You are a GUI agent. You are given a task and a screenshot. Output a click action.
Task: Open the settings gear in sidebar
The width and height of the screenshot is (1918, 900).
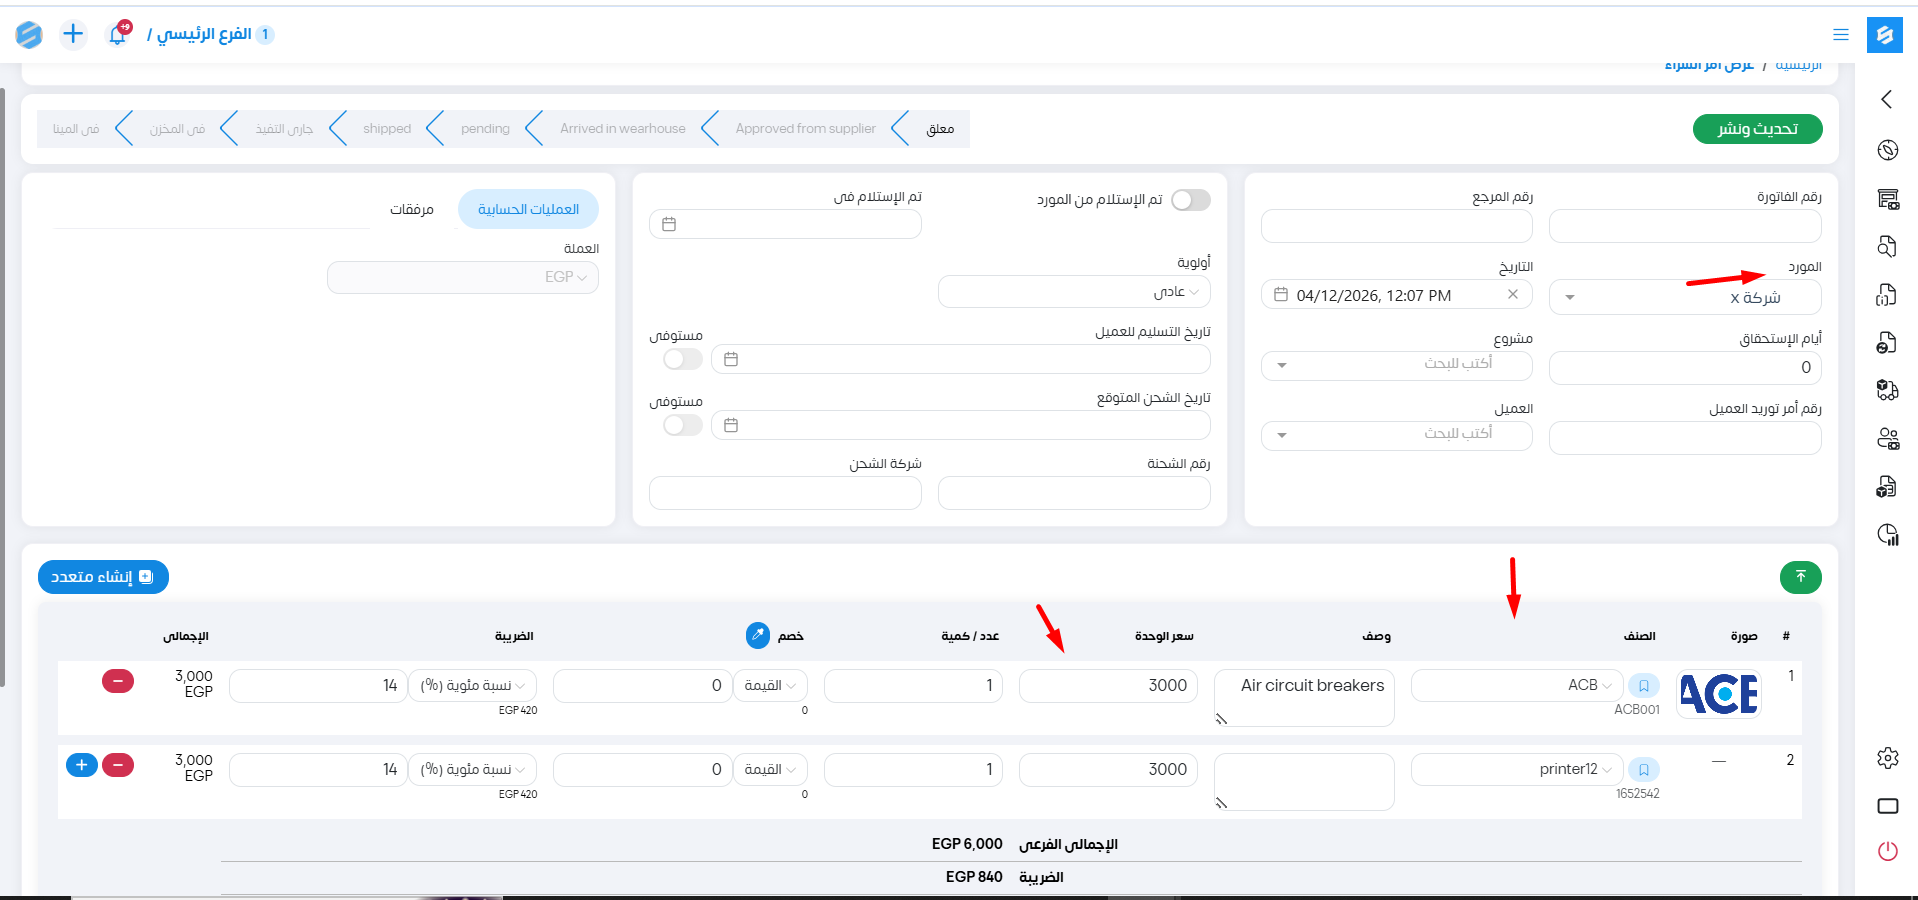pyautogui.click(x=1887, y=758)
